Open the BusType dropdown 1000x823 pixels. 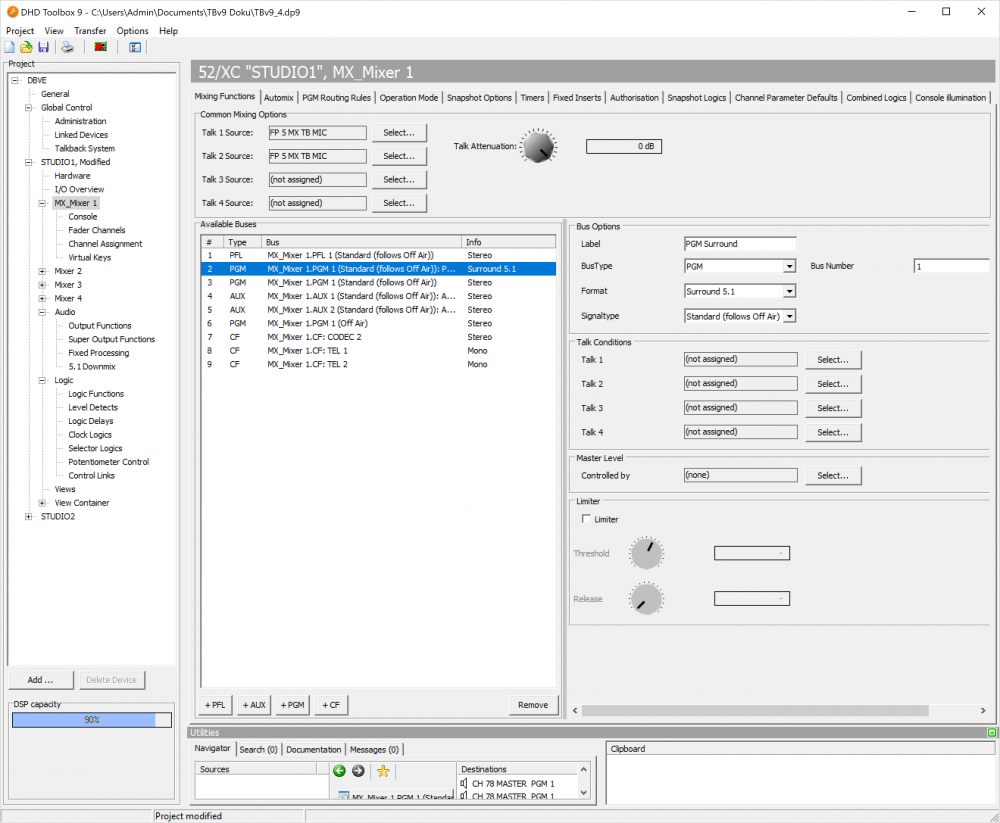[x=789, y=266]
